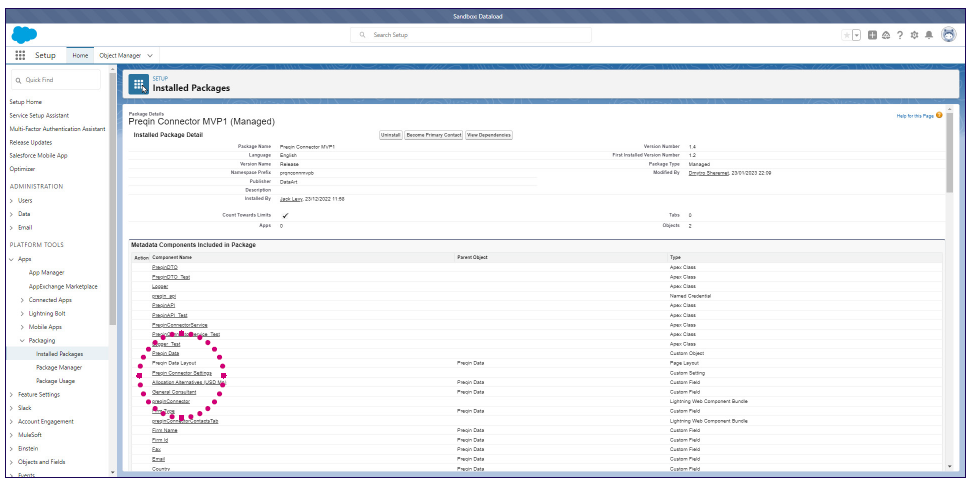Open Service Setup Assistant
This screenshot has width=976, height=483.
tap(39, 115)
